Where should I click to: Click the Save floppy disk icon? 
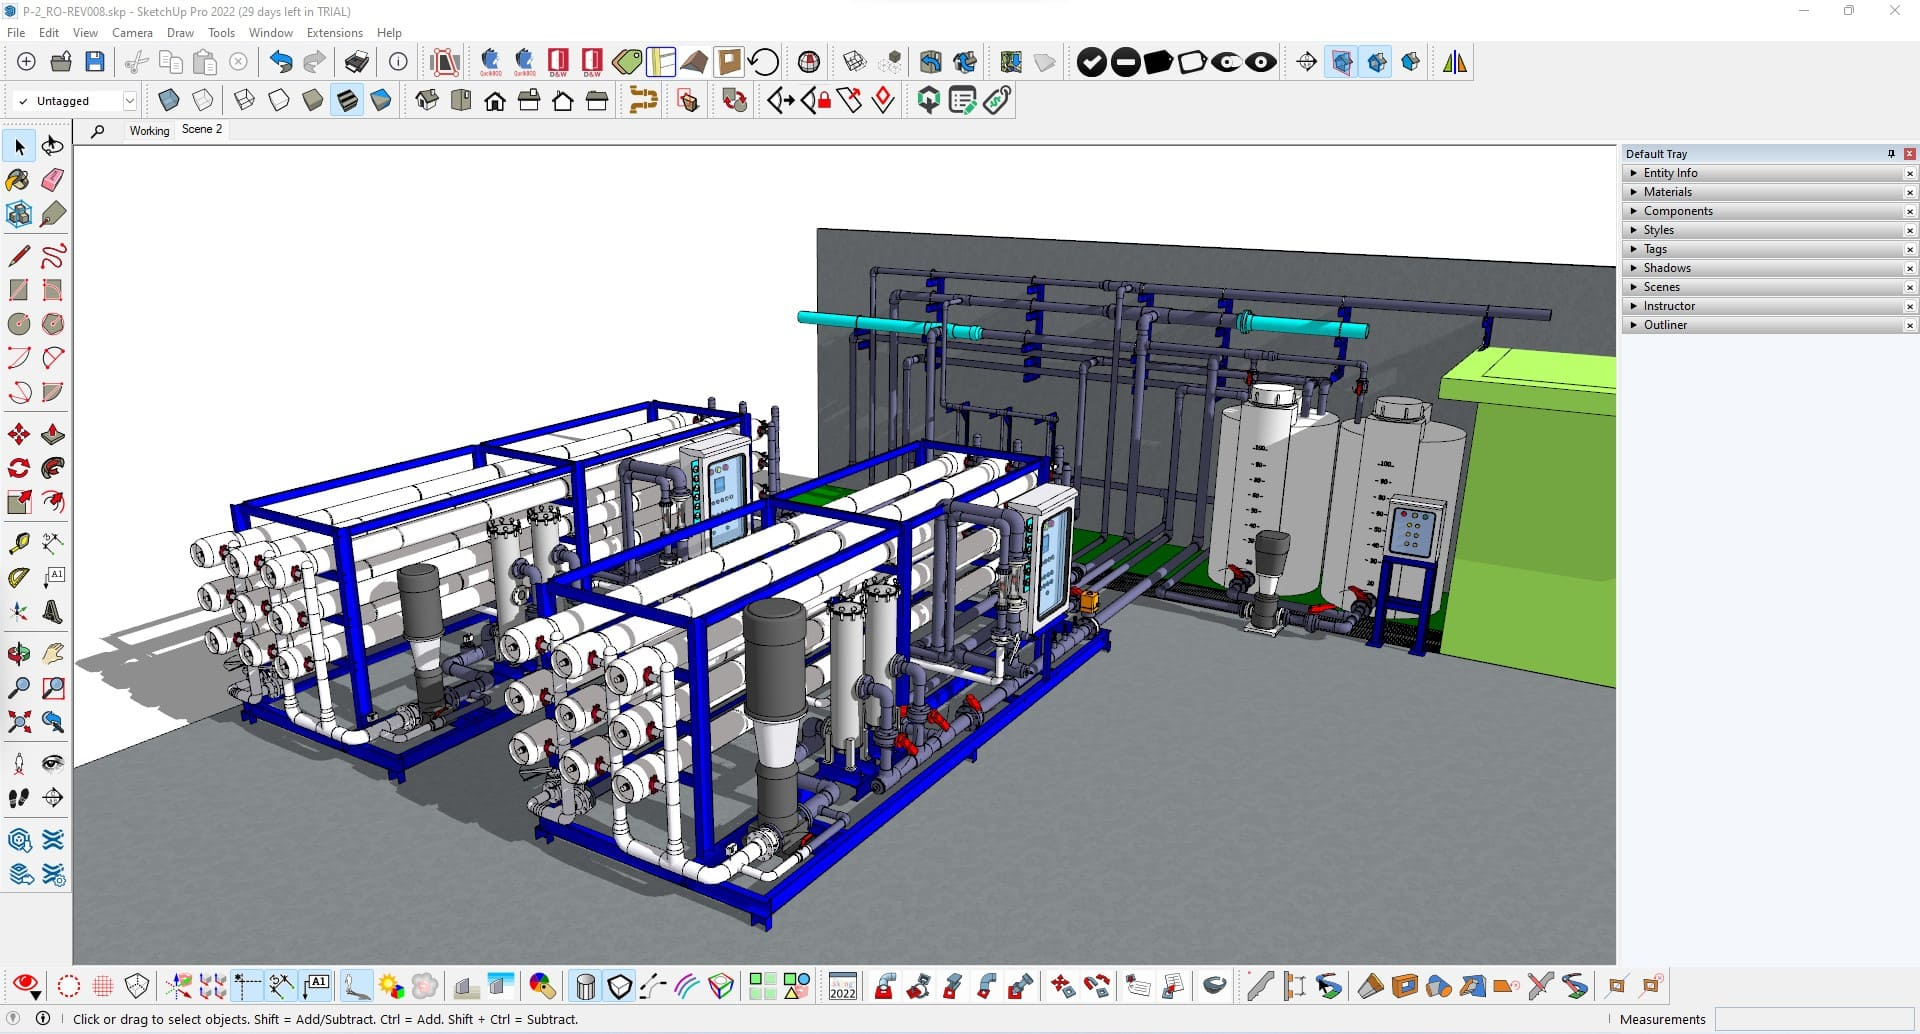(x=95, y=62)
